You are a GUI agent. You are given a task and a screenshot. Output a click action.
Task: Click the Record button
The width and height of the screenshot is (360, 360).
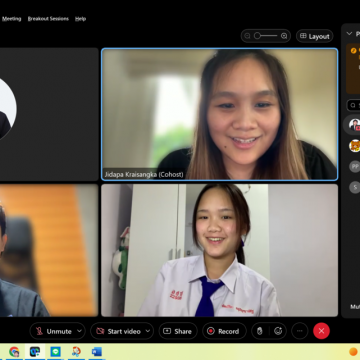click(x=224, y=331)
